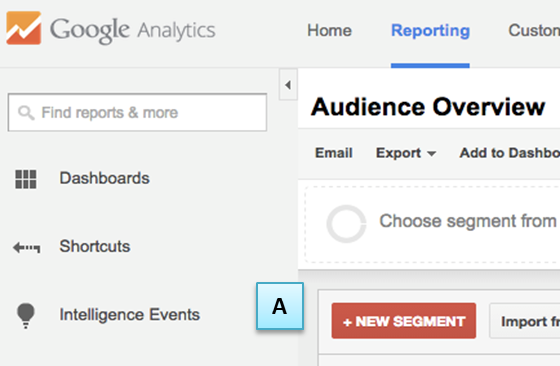Click Add to Dashboard
560x366 pixels.
tap(510, 153)
